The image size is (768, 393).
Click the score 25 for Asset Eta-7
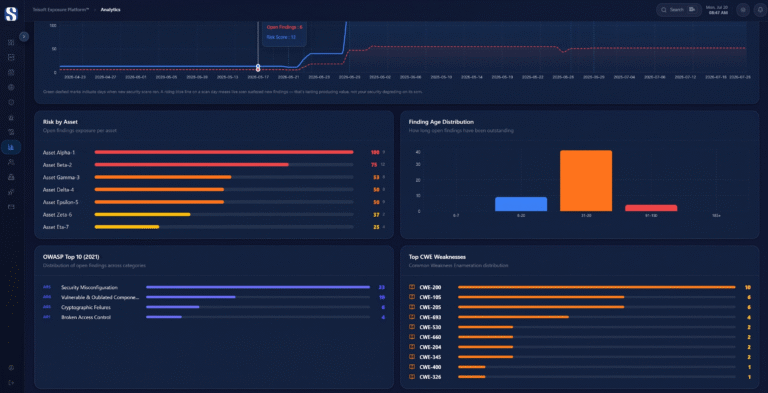[376, 227]
